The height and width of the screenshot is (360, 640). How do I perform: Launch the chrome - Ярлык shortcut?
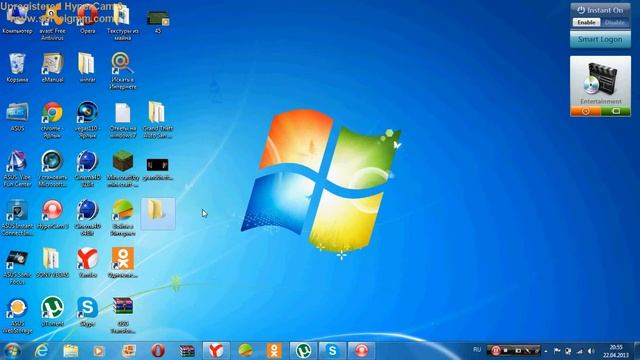(x=52, y=120)
